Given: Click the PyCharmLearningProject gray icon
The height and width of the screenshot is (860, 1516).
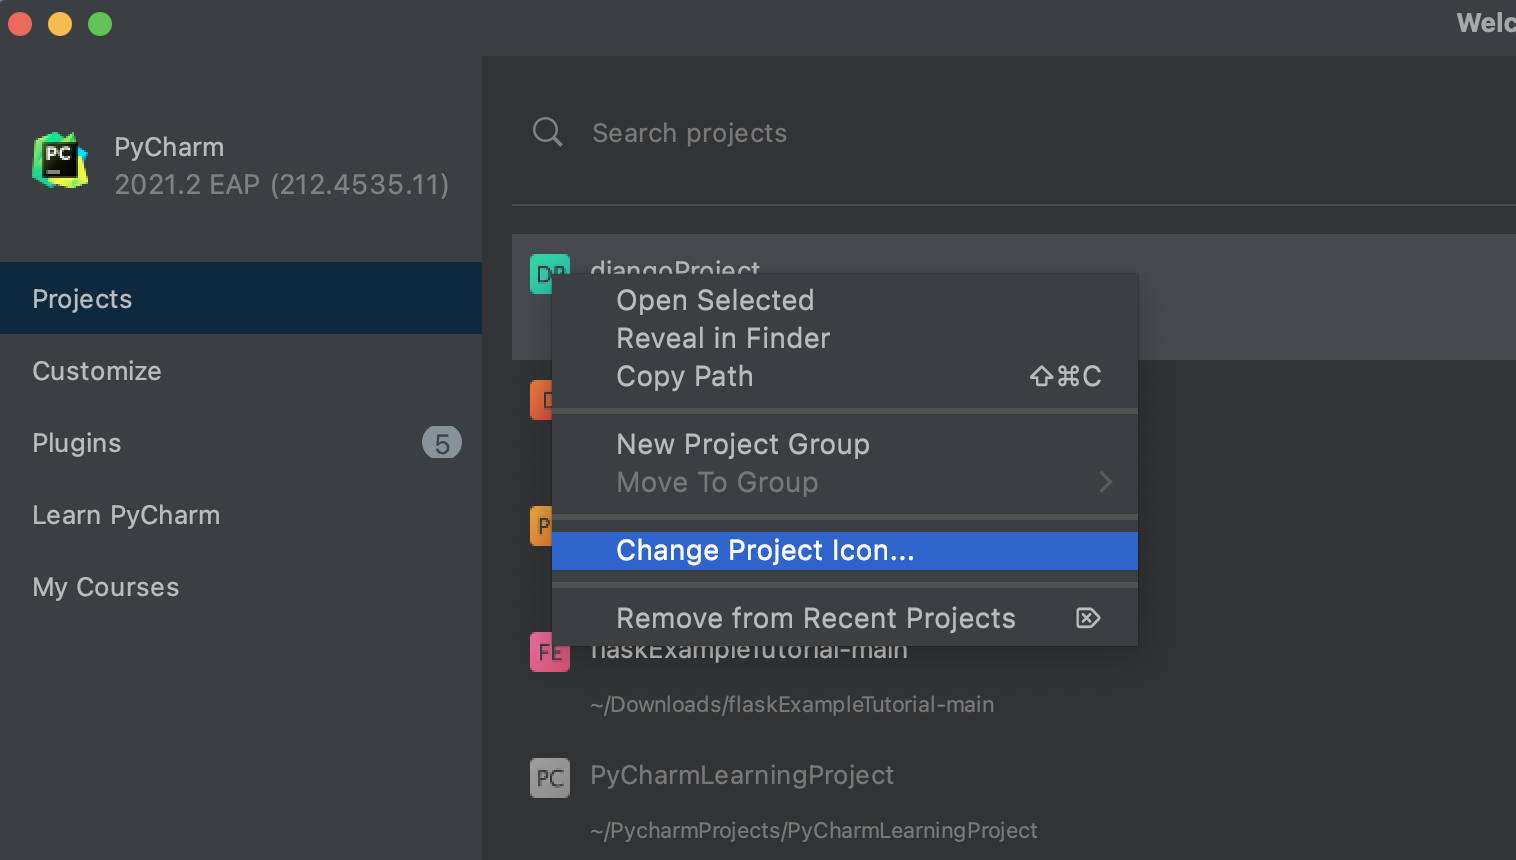Looking at the screenshot, I should point(550,778).
